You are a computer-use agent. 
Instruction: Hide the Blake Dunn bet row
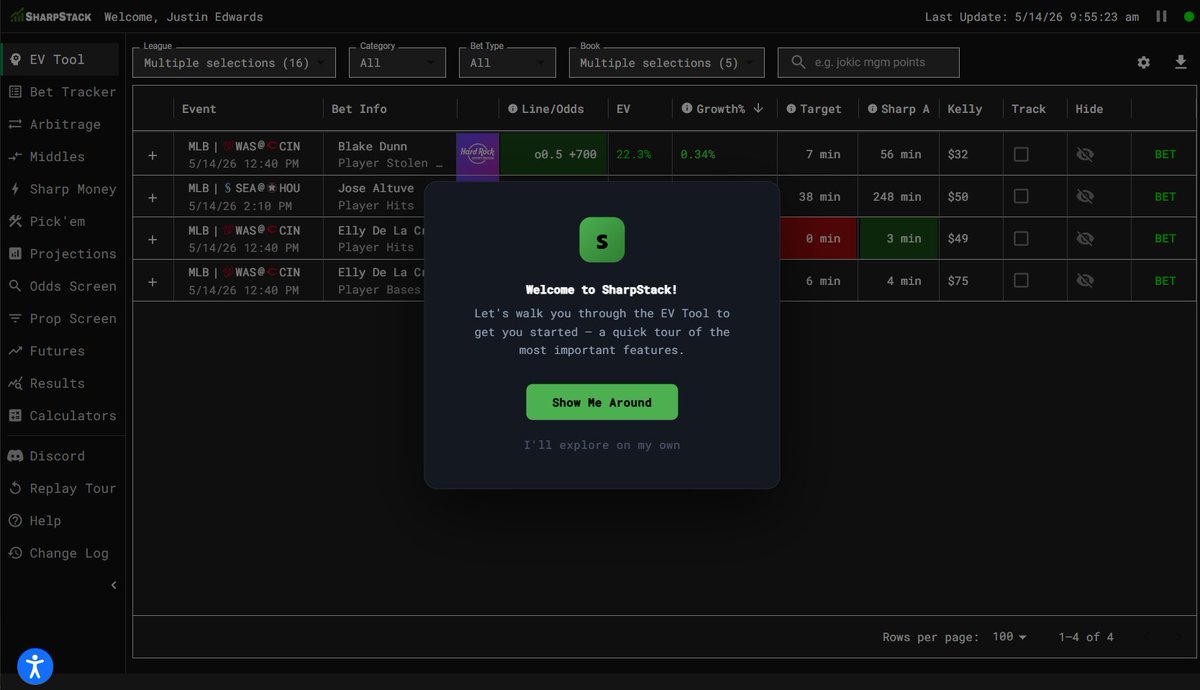pos(1084,154)
